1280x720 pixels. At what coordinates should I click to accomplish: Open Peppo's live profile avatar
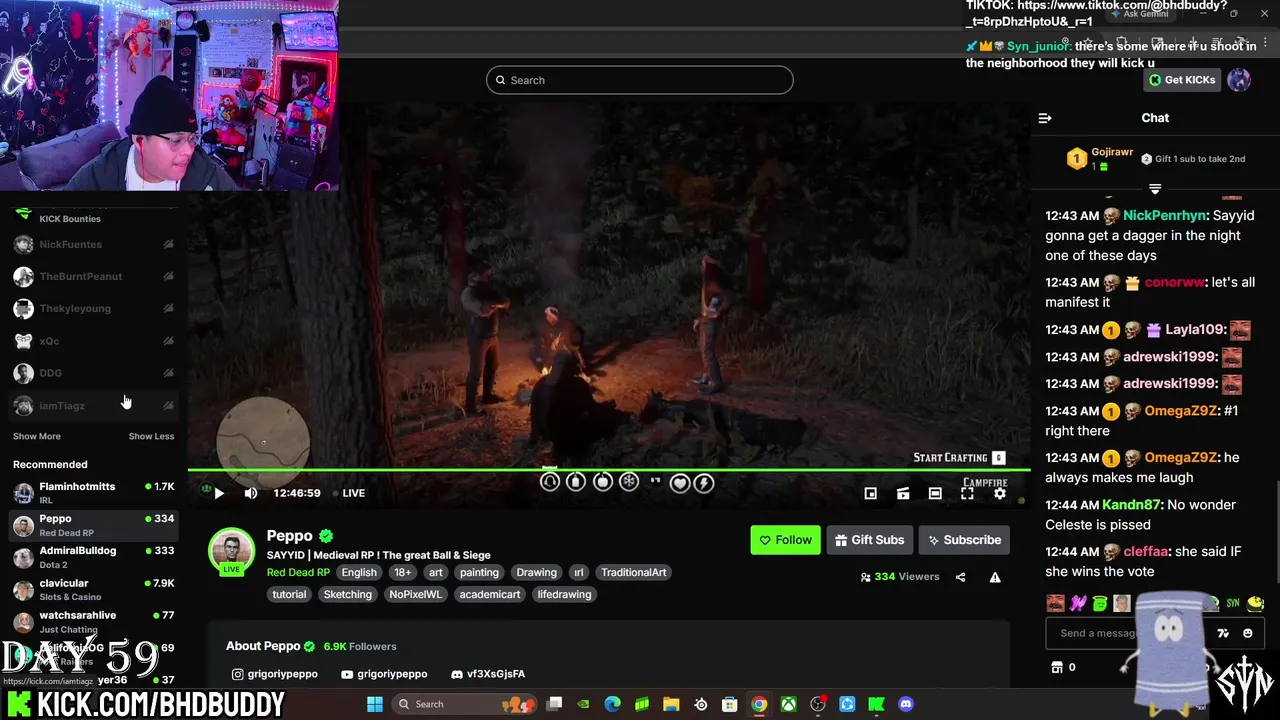pos(231,551)
